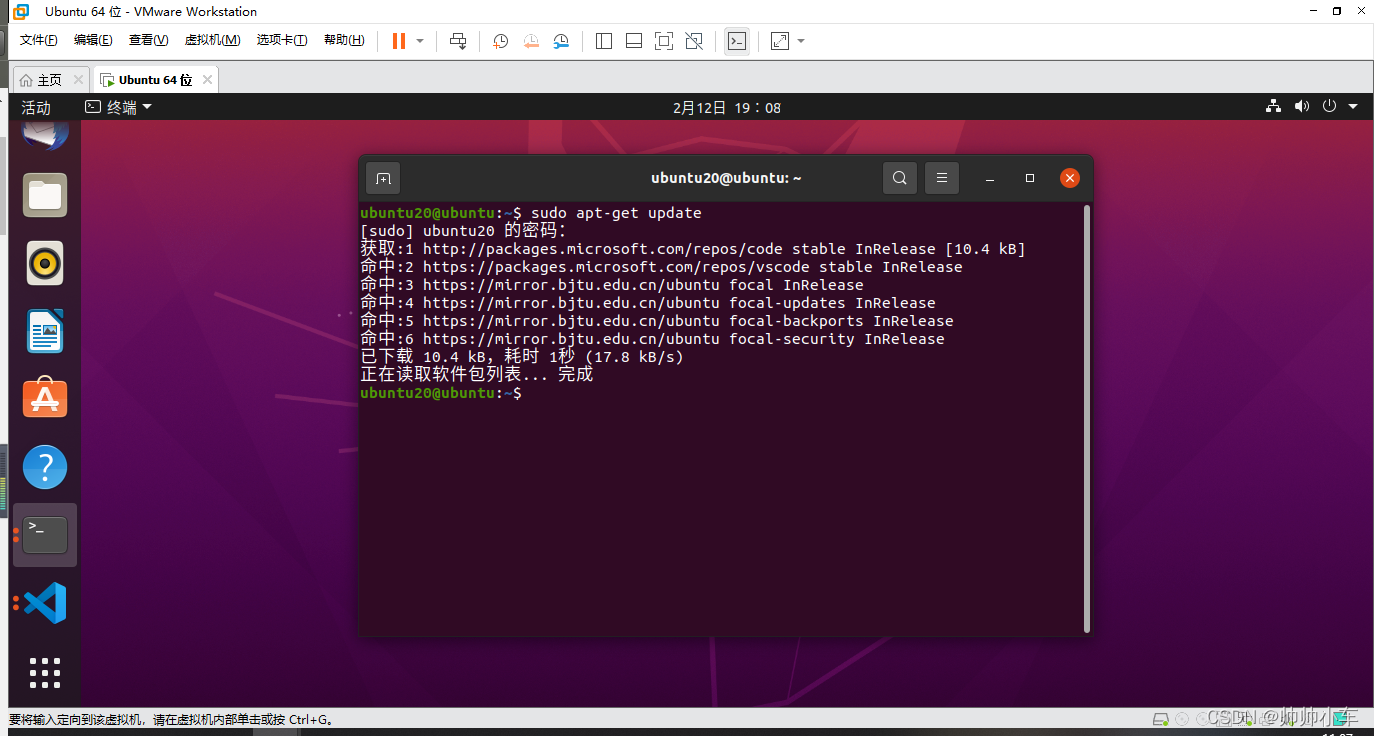The image size is (1374, 736).
Task: Expand the stretch display dropdown arrow
Action: click(801, 41)
